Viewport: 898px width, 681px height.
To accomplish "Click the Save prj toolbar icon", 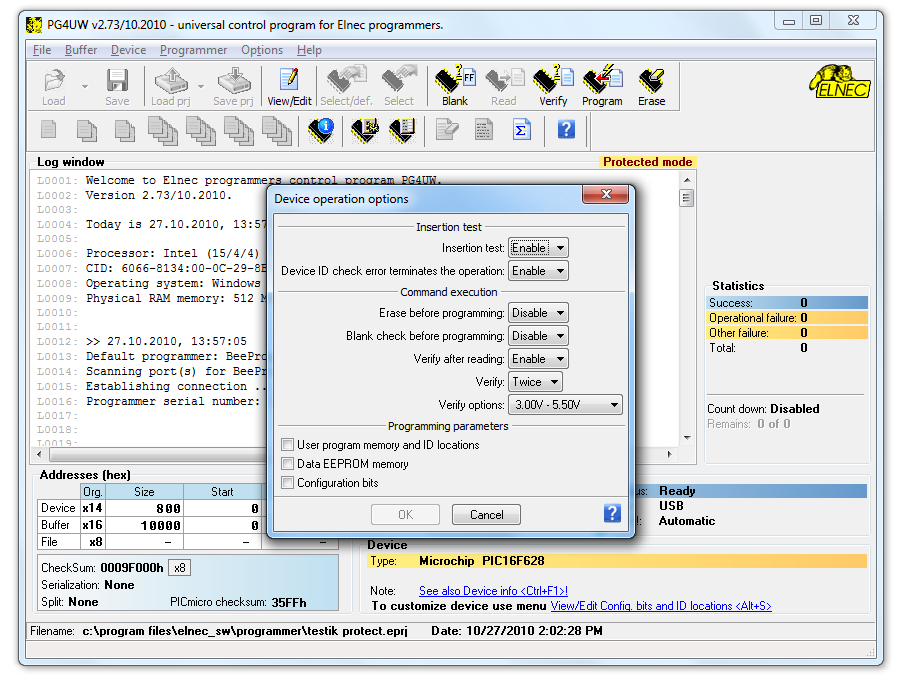I will 233,86.
